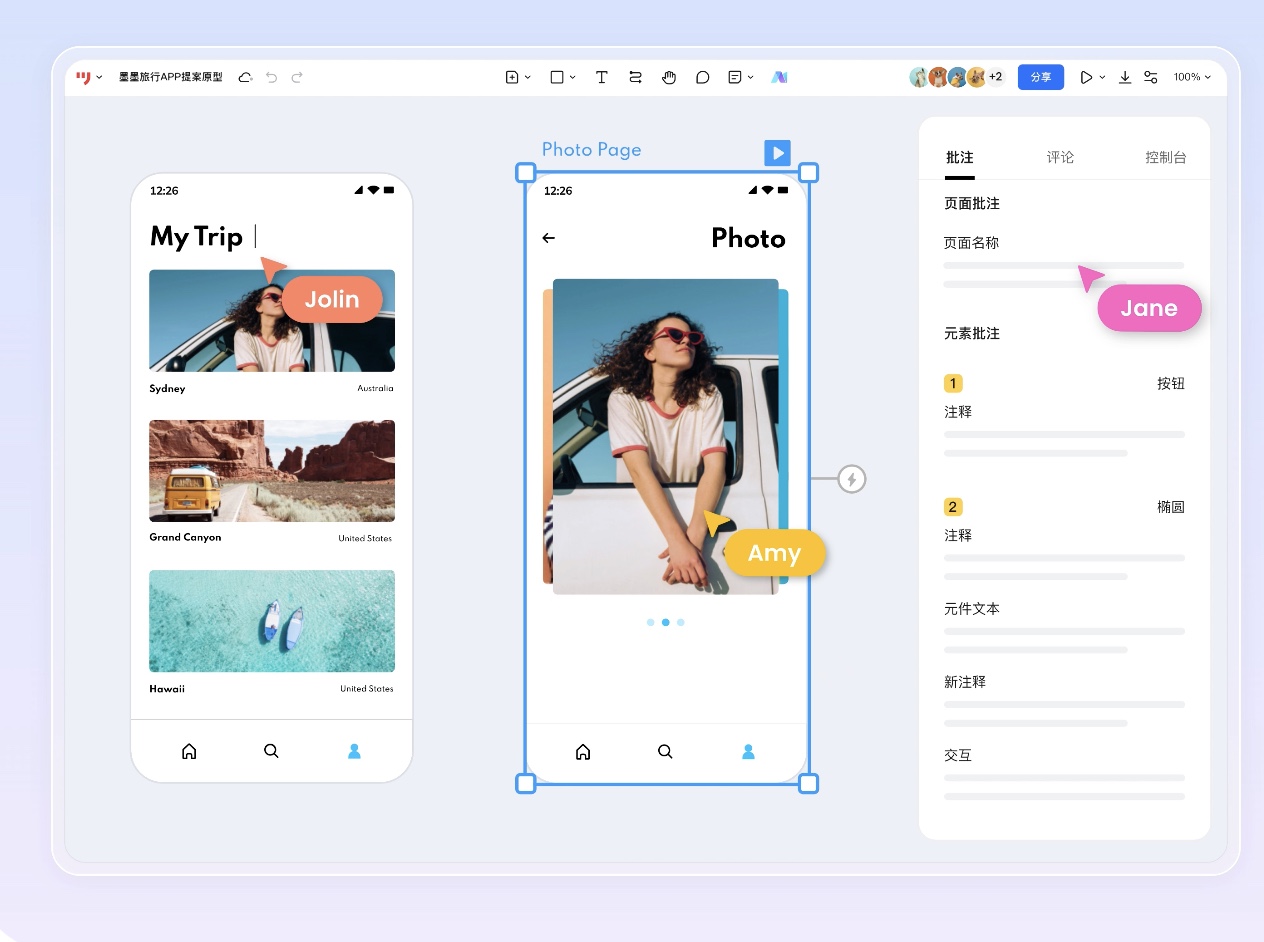Open the Modao logo main menu
The width and height of the screenshot is (1264, 942).
coord(84,77)
